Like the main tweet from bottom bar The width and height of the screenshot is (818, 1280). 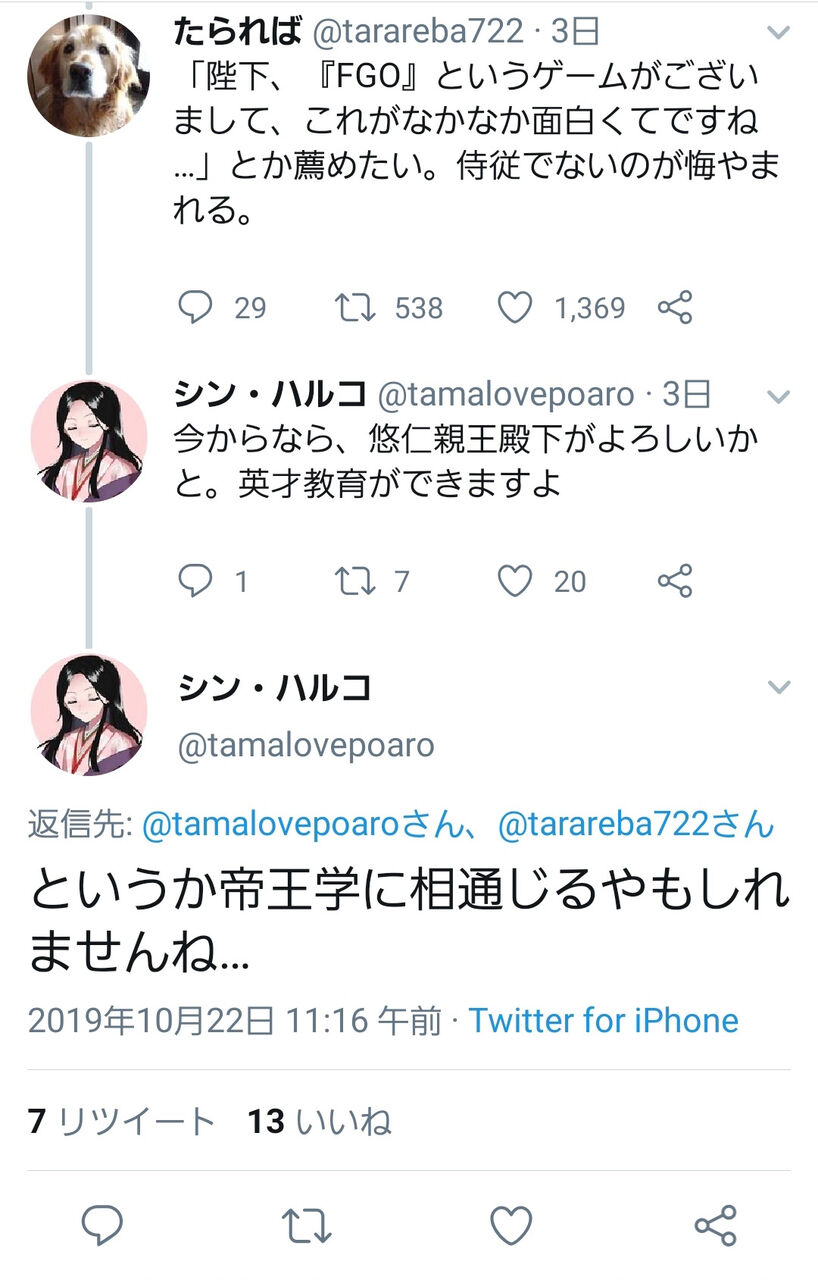tap(511, 1225)
